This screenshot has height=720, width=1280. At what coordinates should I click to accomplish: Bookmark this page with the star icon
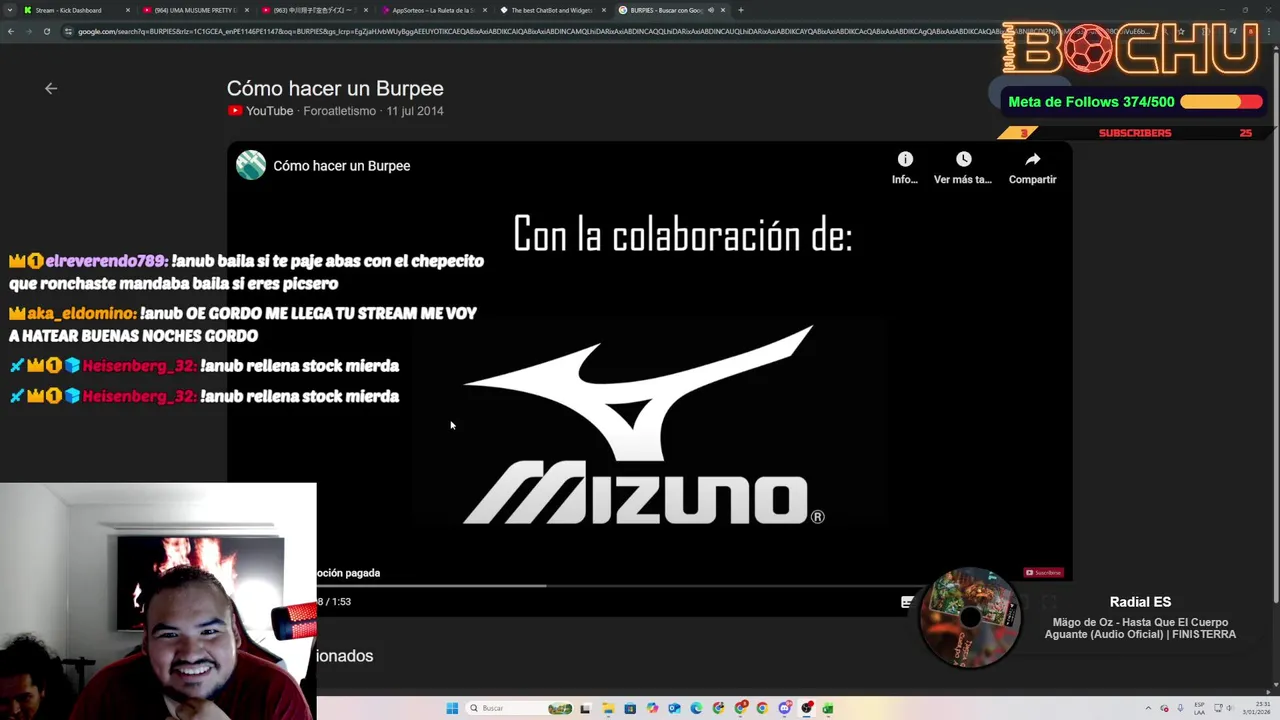pos(1181,32)
